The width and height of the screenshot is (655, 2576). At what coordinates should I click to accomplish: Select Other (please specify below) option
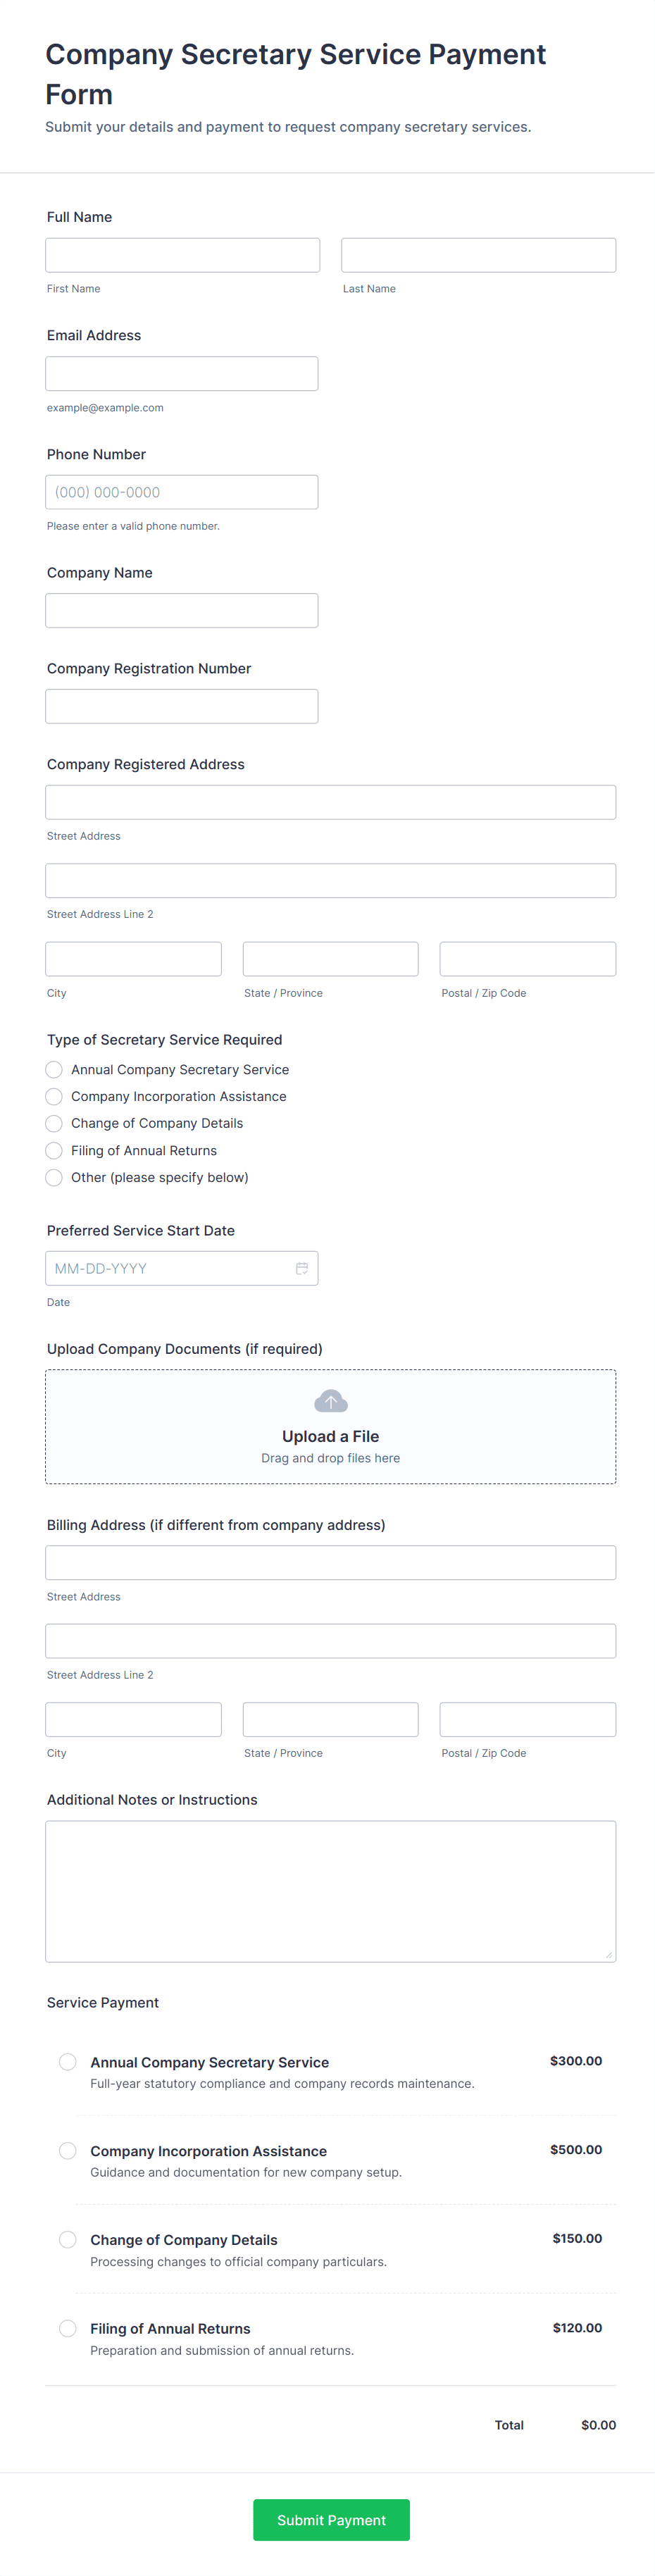pos(54,1177)
